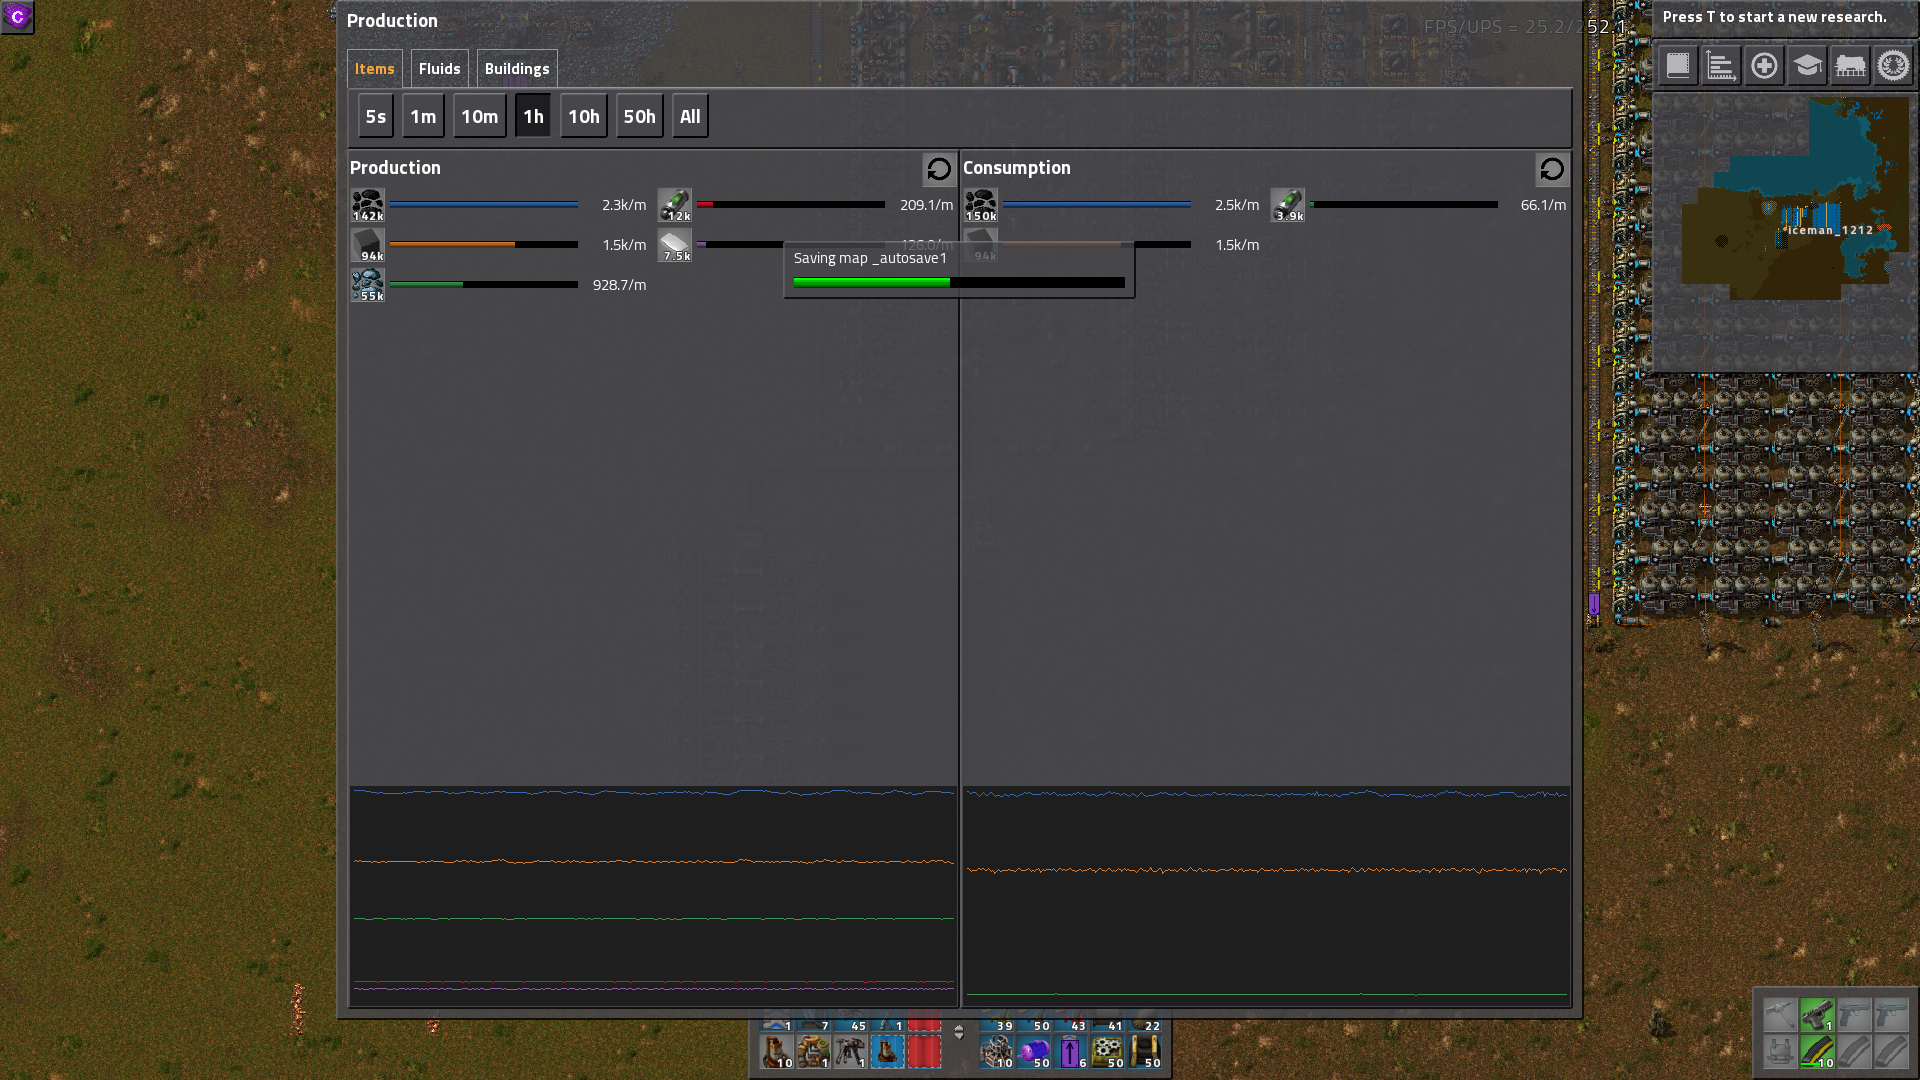Reset the Production panel precision
Image resolution: width=1920 pixels, height=1080 pixels.
[939, 169]
